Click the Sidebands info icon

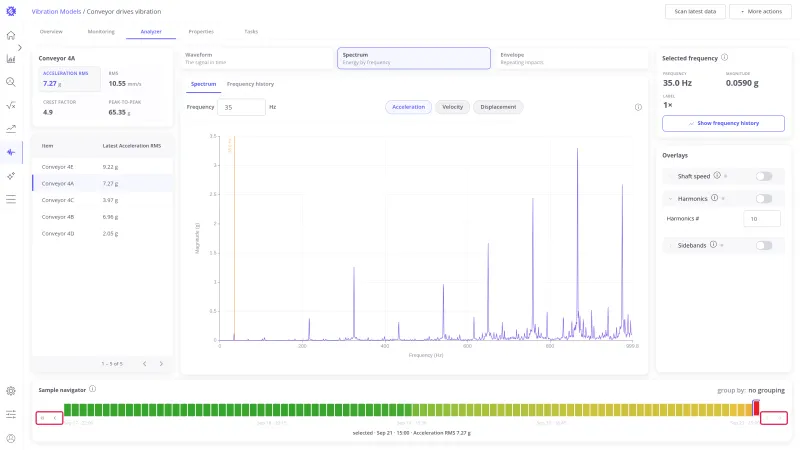coord(713,245)
